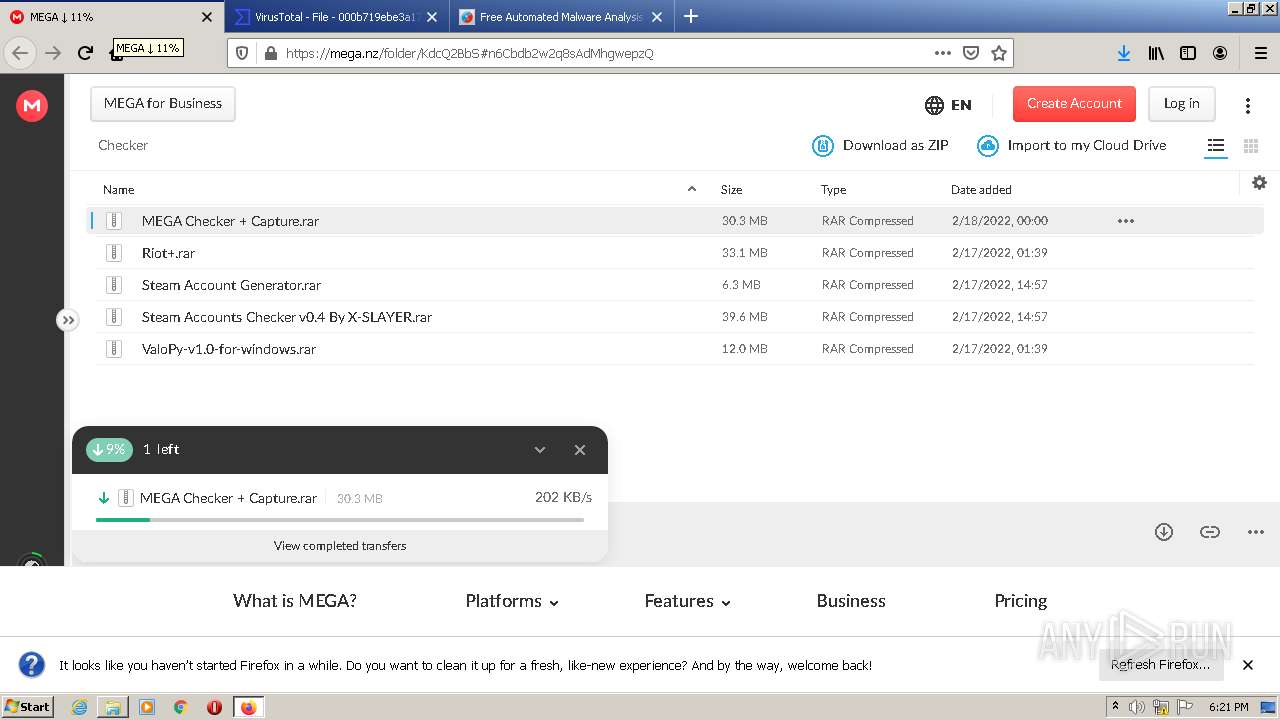
Task: Click the link icon at bottom right
Action: point(1210,532)
